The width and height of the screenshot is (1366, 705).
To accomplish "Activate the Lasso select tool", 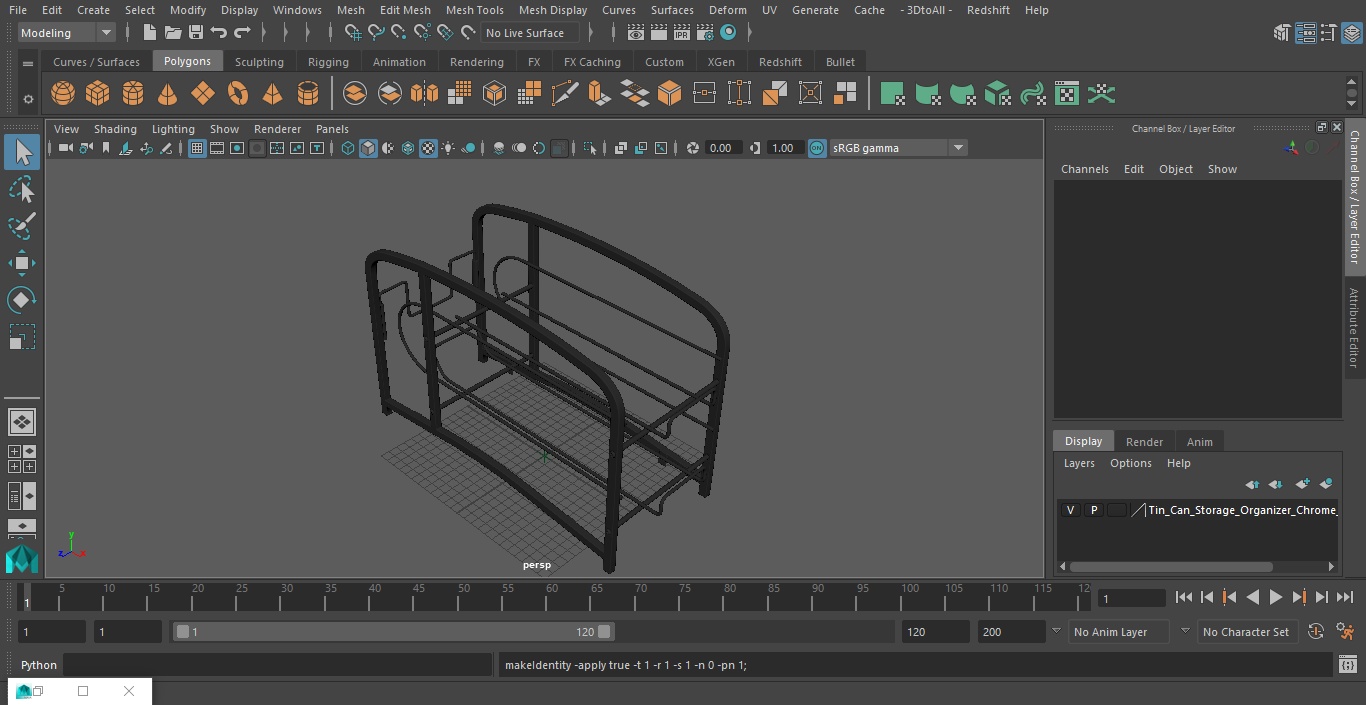I will (x=21, y=190).
